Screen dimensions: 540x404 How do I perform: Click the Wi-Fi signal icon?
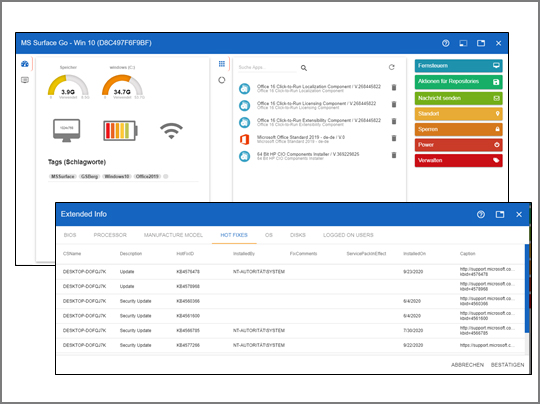tap(171, 131)
